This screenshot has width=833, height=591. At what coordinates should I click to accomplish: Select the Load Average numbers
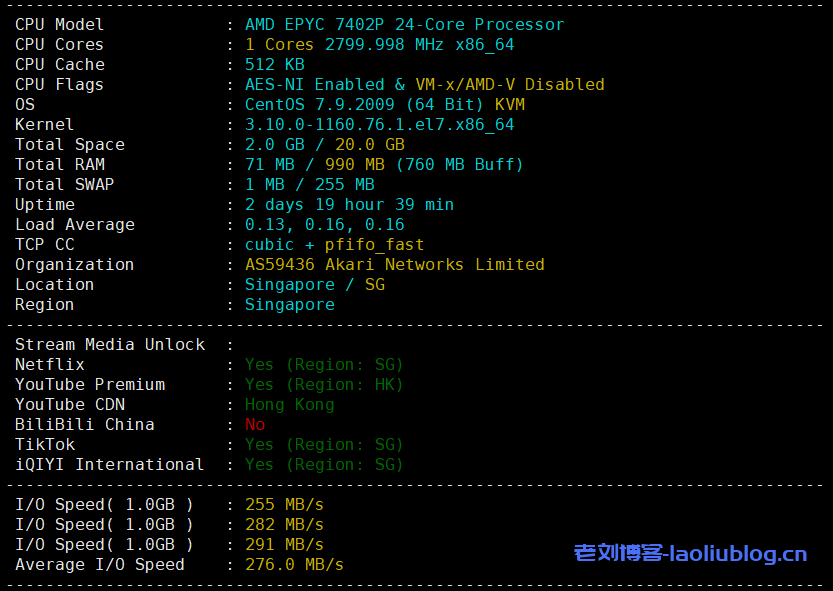pos(324,224)
